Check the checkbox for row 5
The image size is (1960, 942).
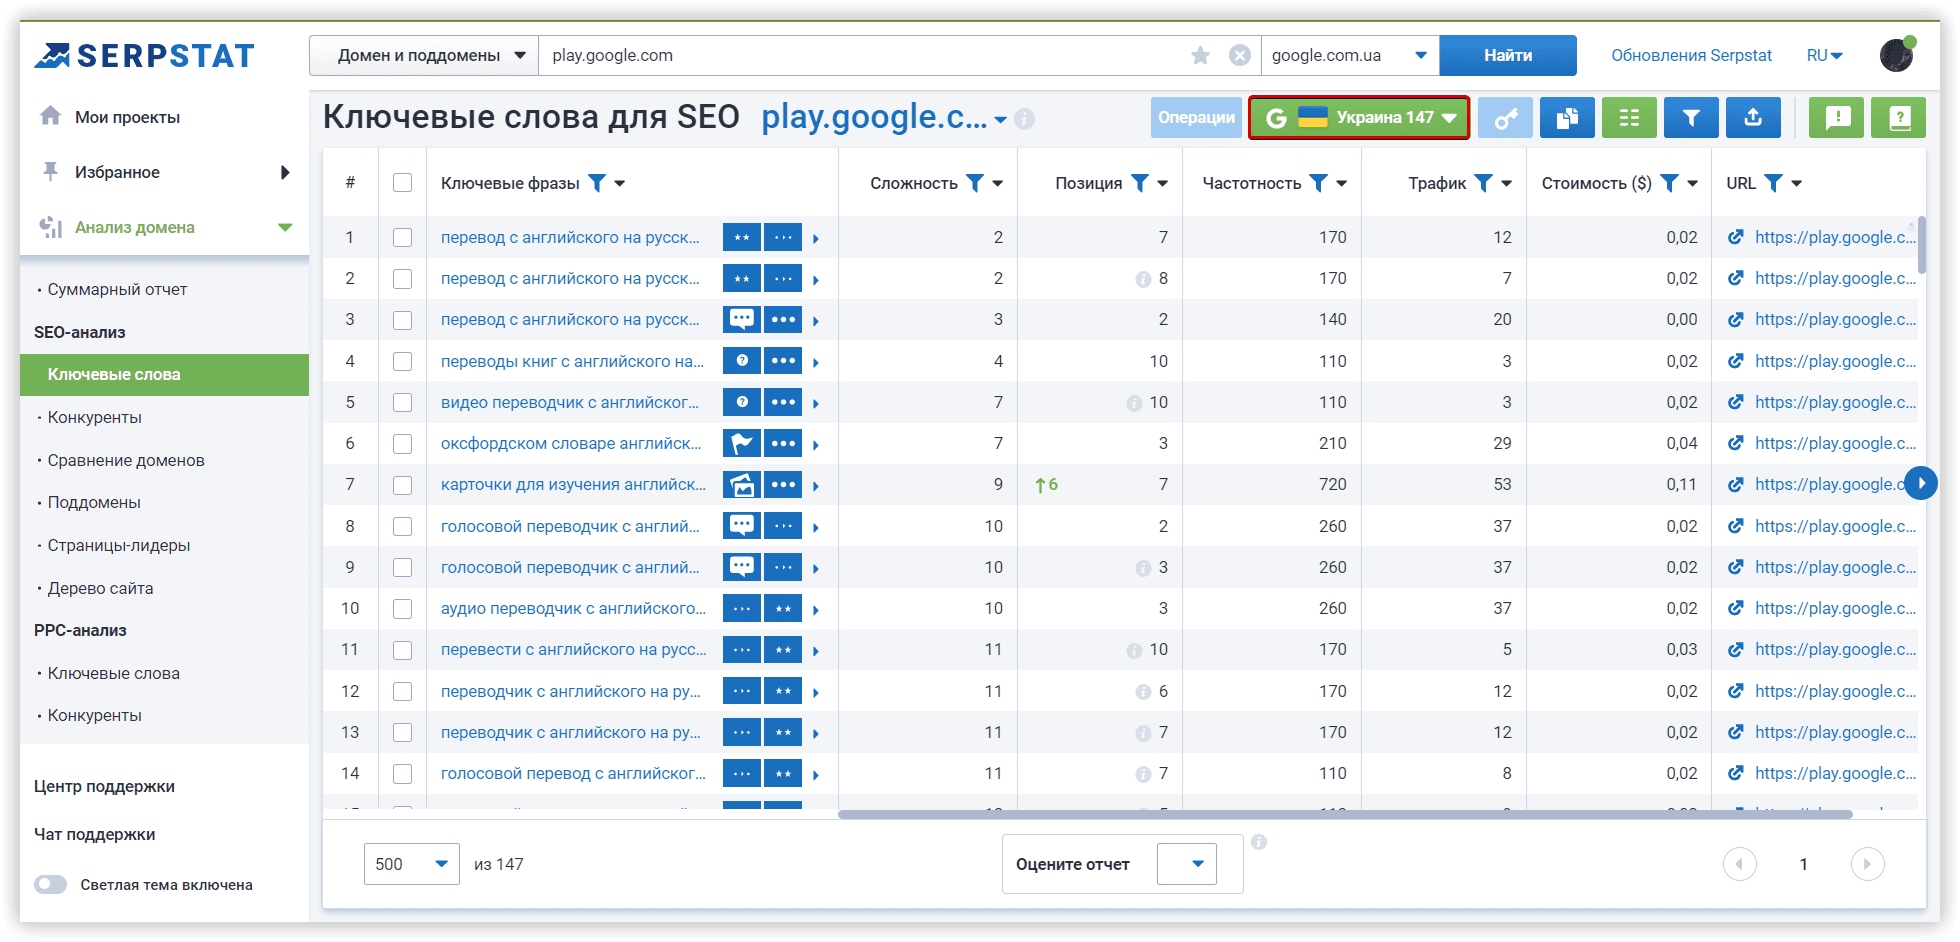[403, 402]
